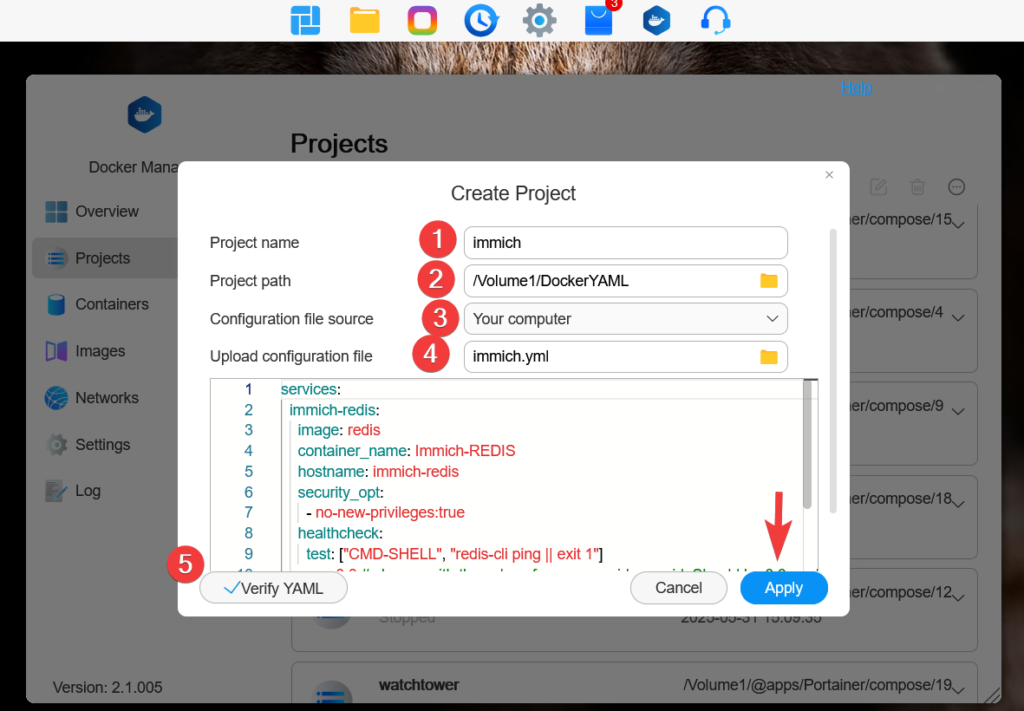Open the Help link

tap(855, 88)
